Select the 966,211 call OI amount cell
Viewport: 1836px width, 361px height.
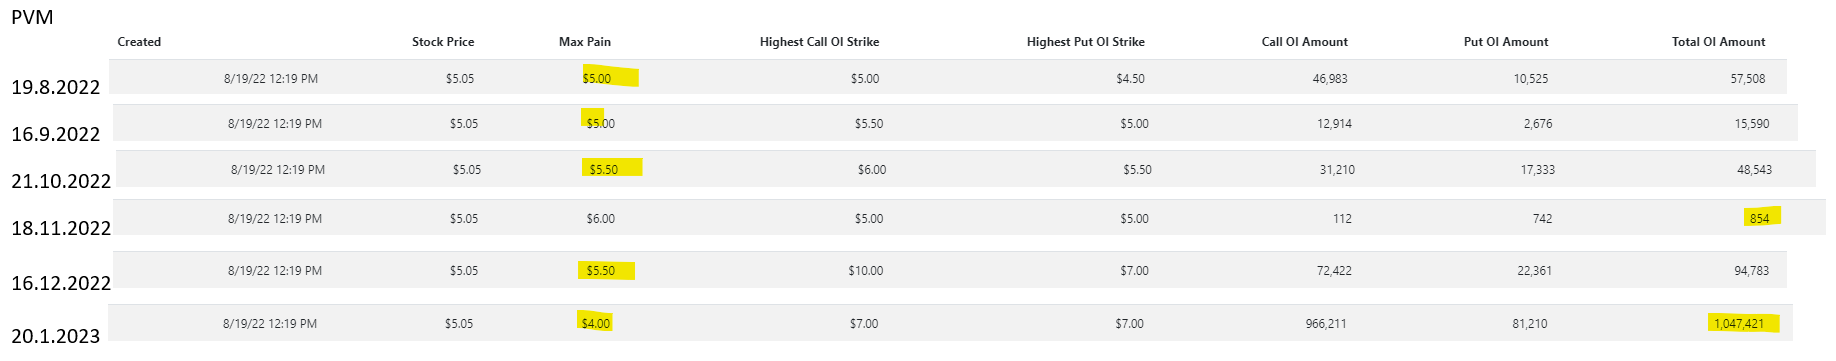[1326, 323]
